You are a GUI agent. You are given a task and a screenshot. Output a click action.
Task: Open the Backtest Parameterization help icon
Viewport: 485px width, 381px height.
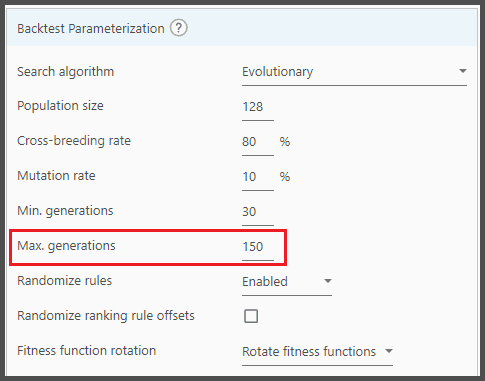[179, 28]
